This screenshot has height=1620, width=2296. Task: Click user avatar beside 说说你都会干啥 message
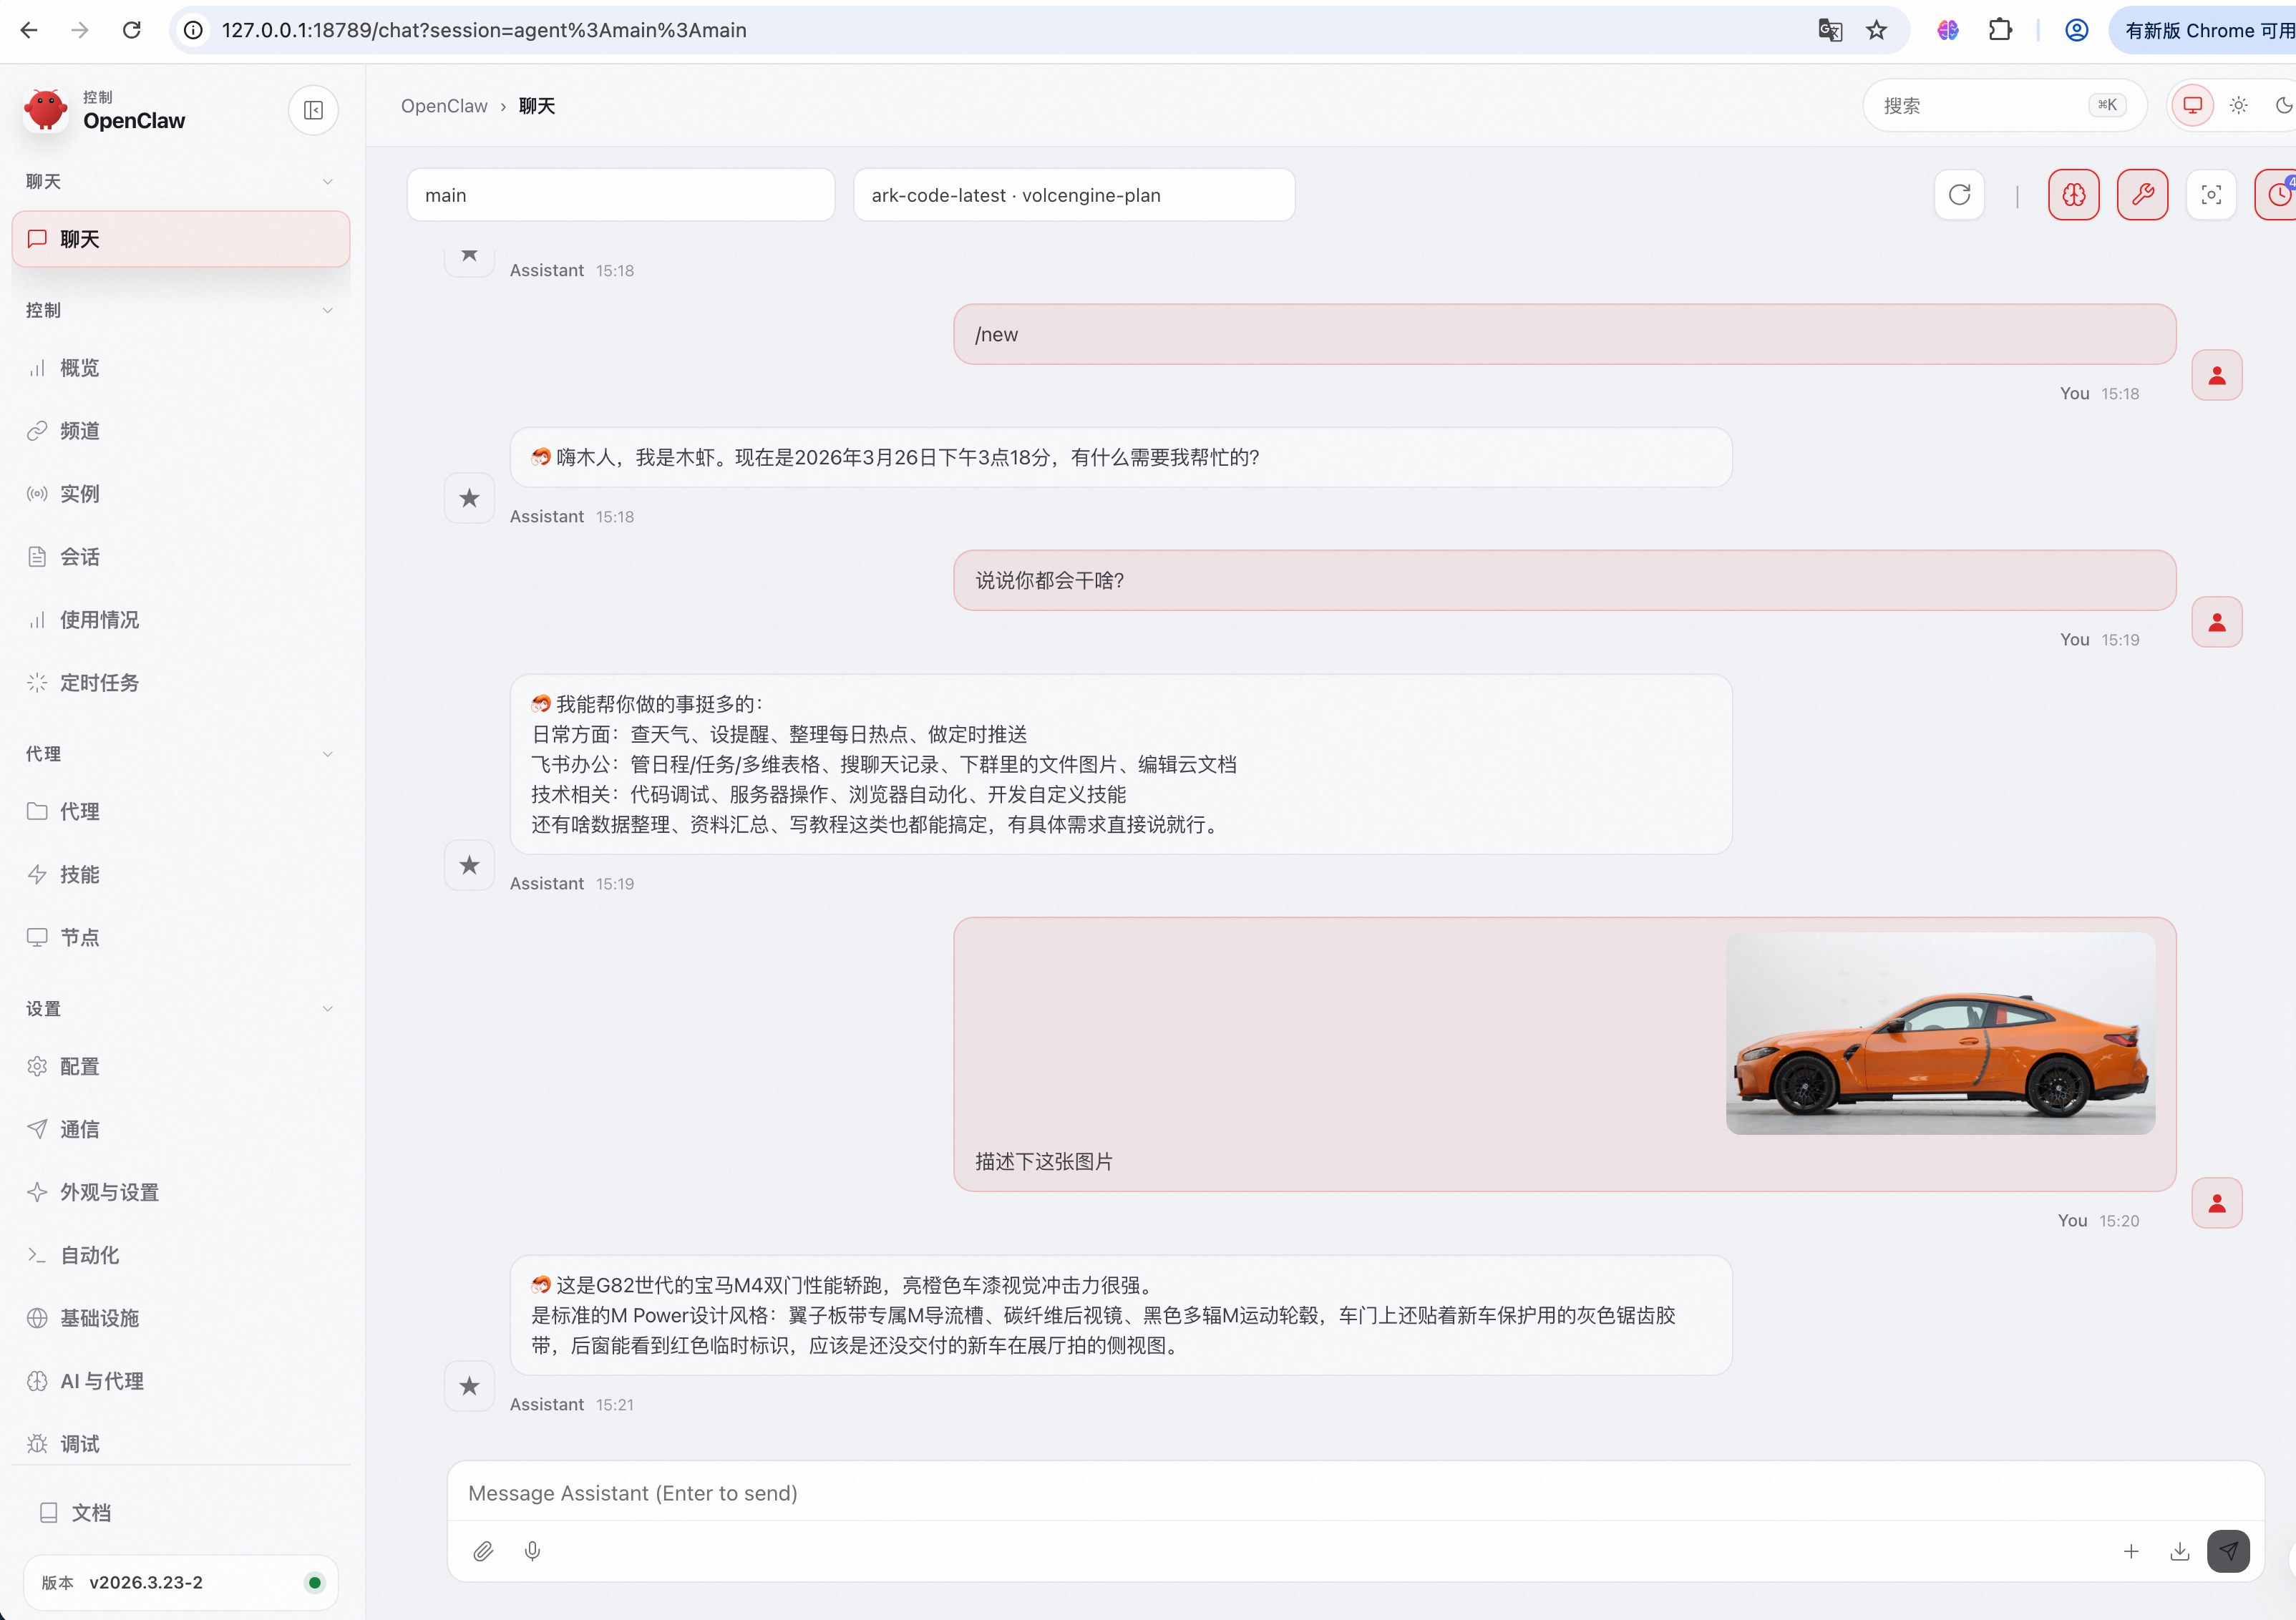coord(2216,622)
